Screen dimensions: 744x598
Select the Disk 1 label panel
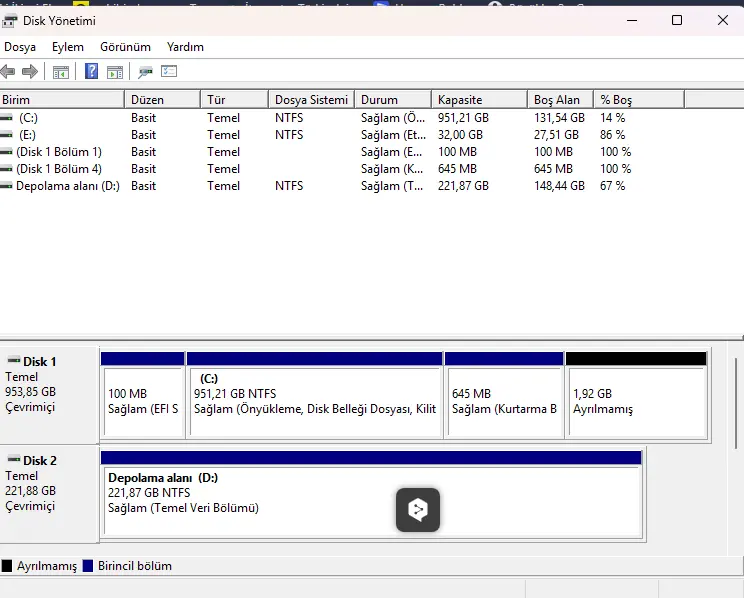click(x=49, y=395)
